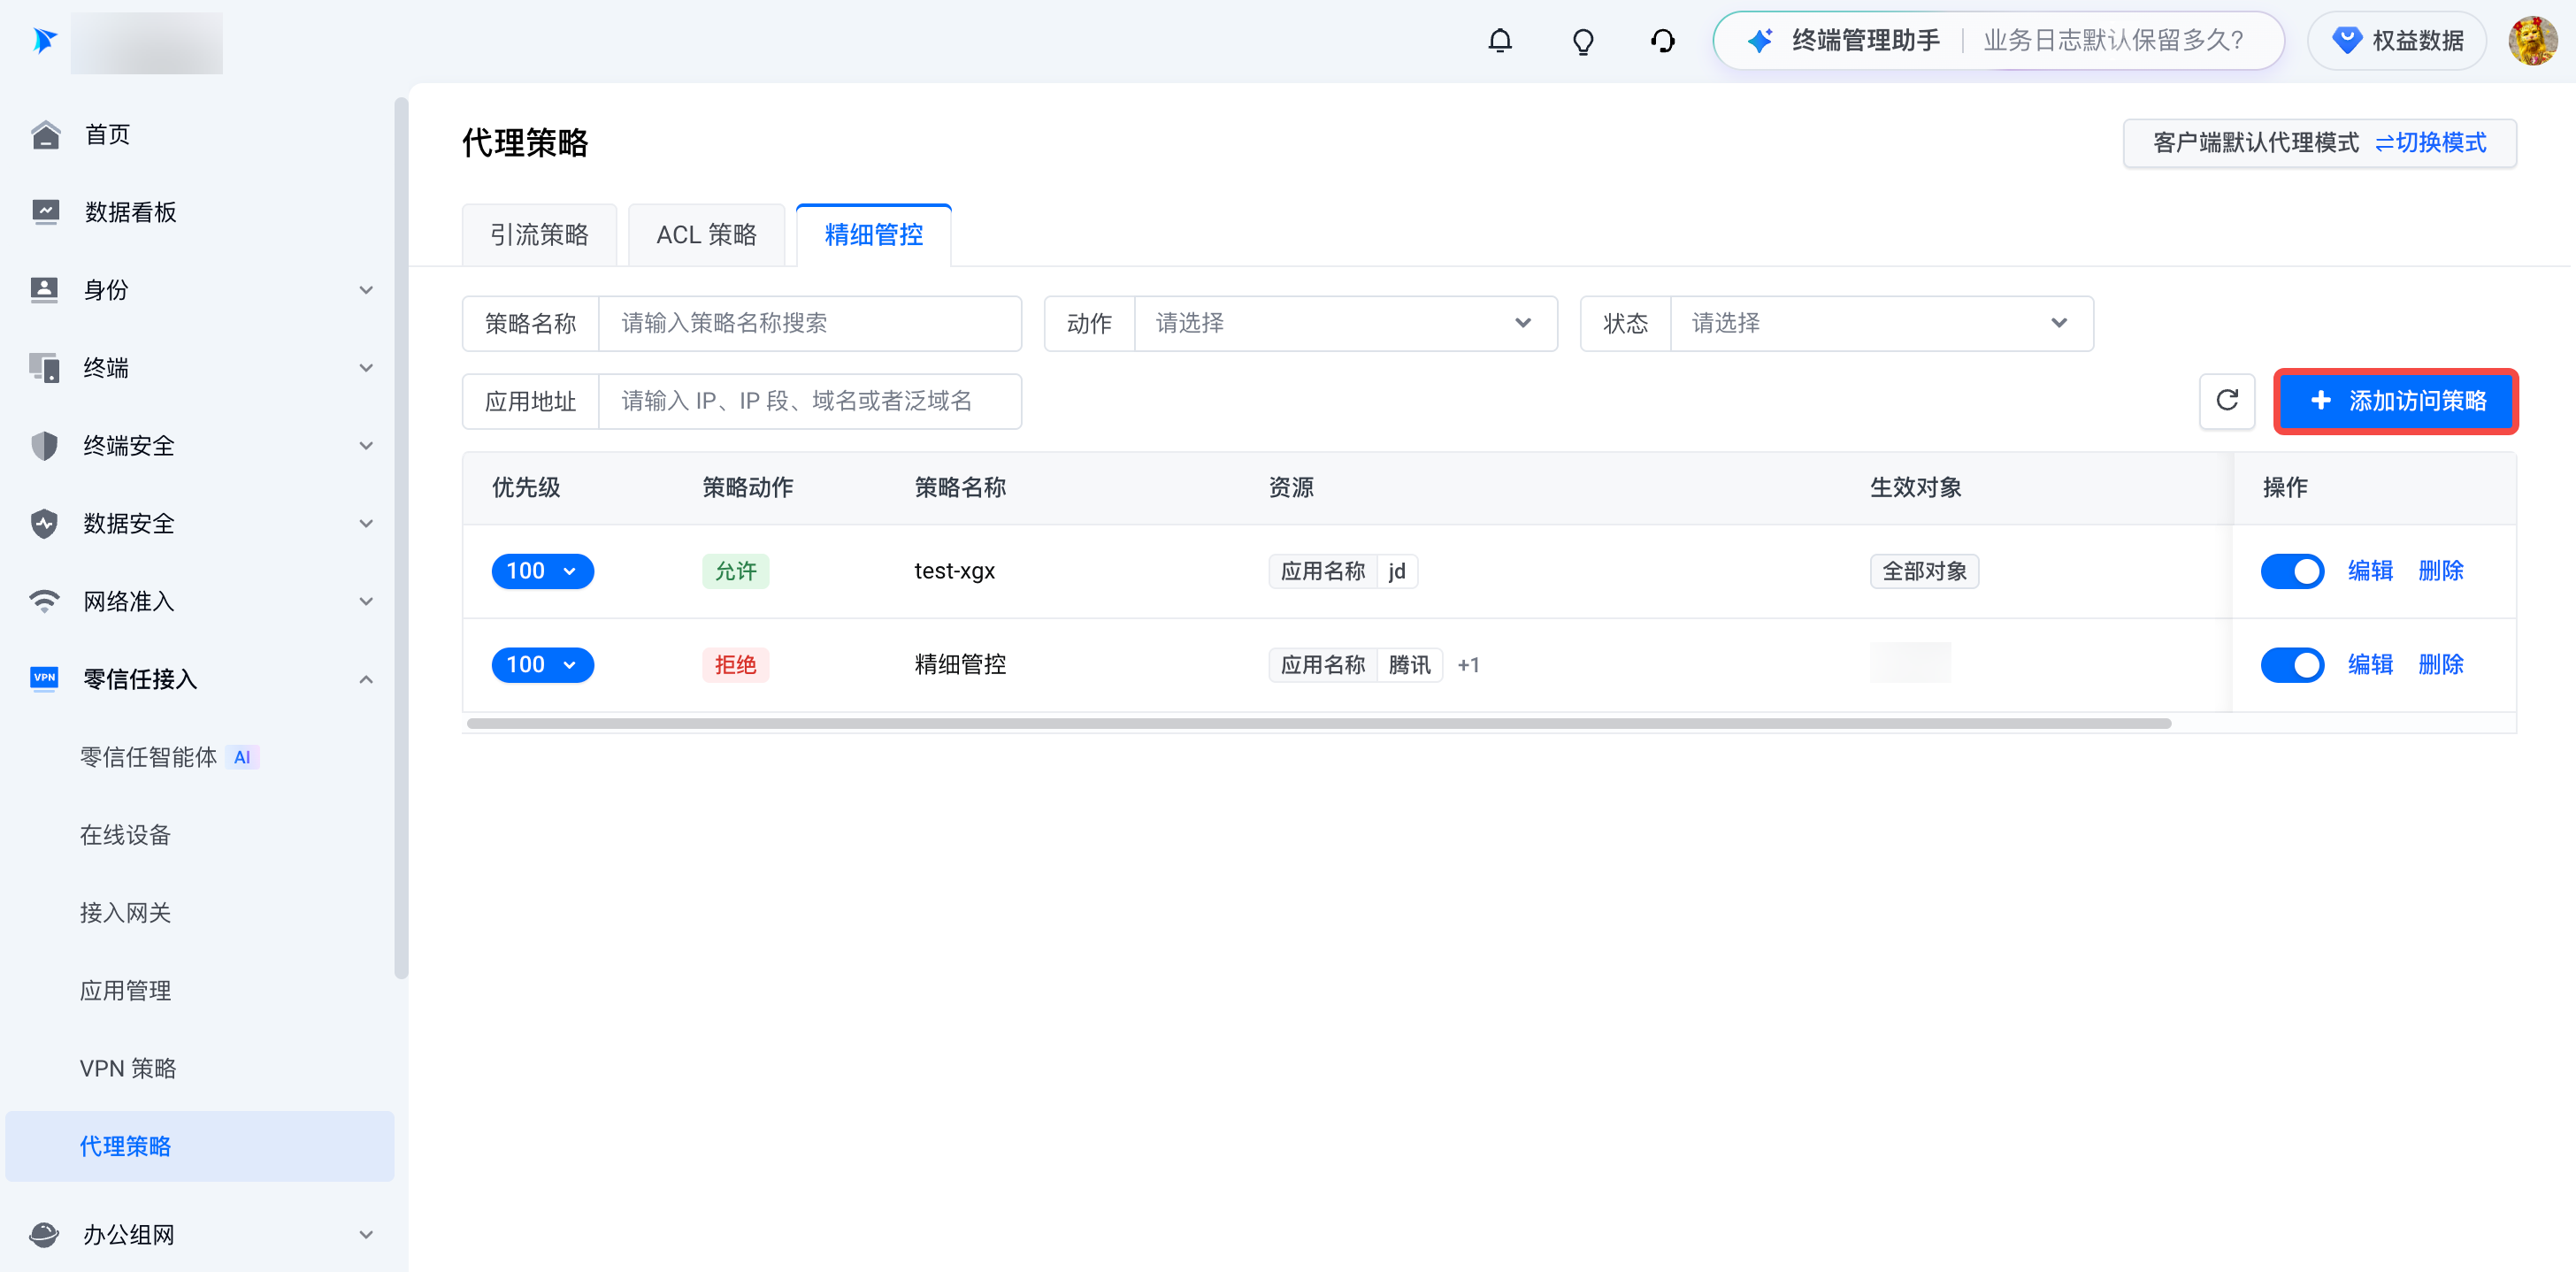Open the 终端管理助手 sparkle assistant
Image resolution: width=2576 pixels, height=1272 pixels.
click(x=1998, y=41)
